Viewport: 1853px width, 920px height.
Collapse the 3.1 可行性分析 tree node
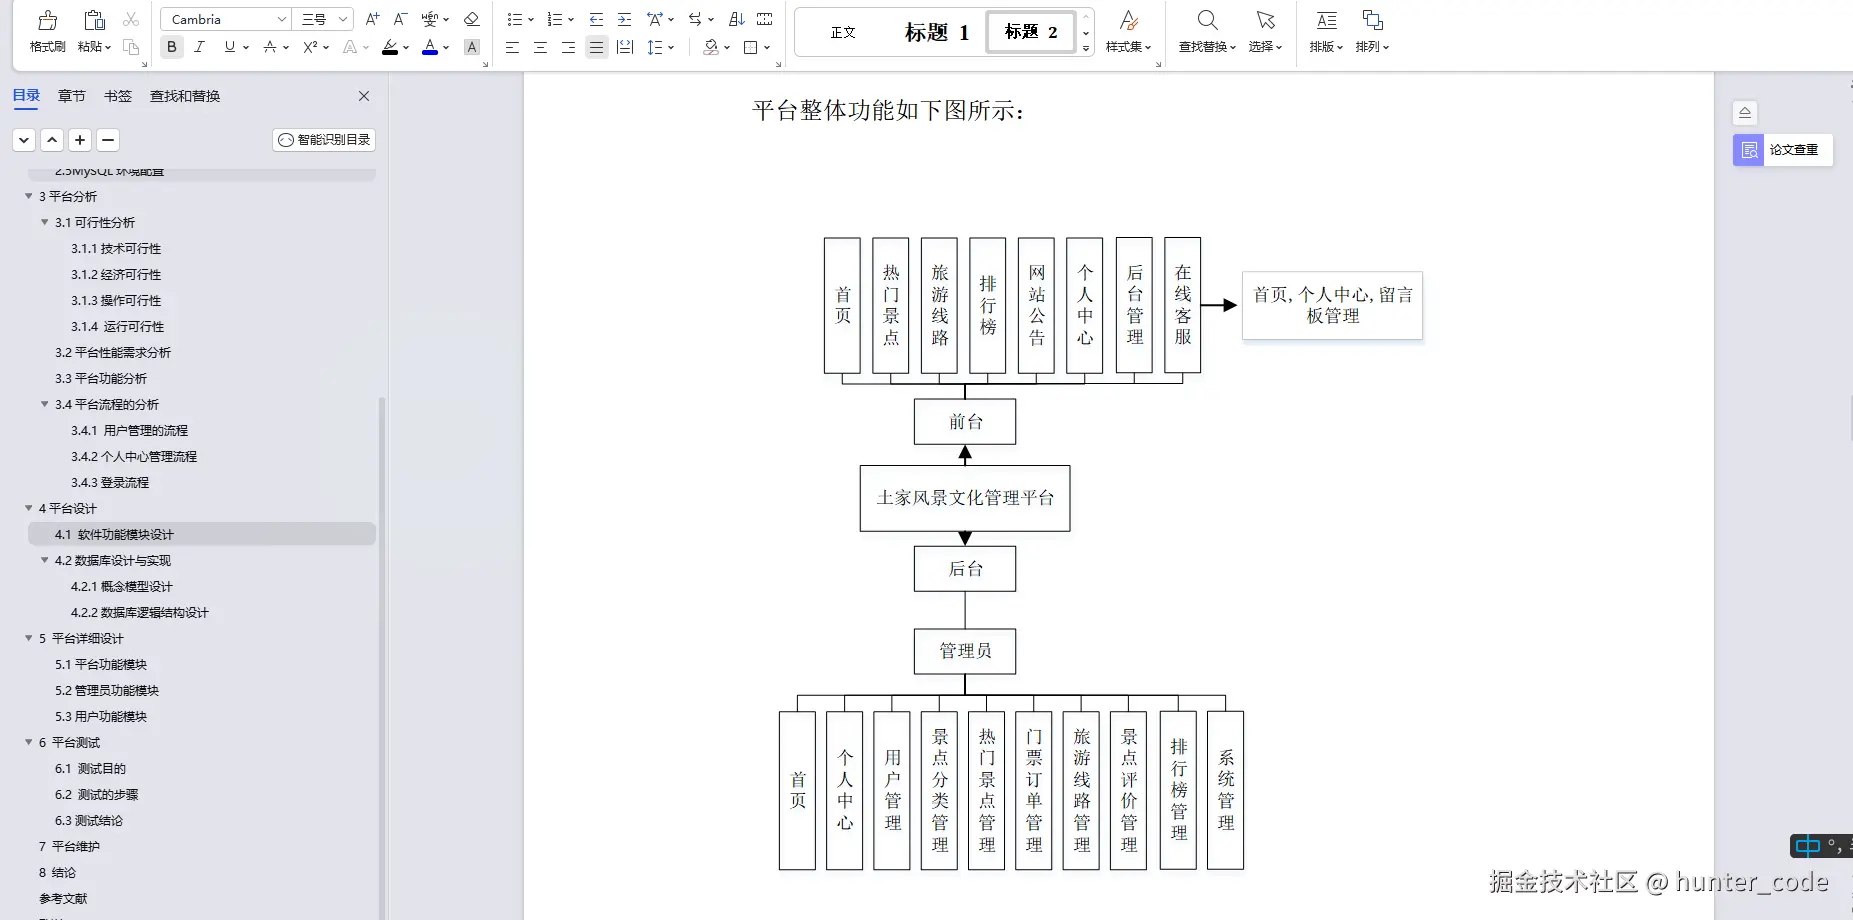pos(45,222)
